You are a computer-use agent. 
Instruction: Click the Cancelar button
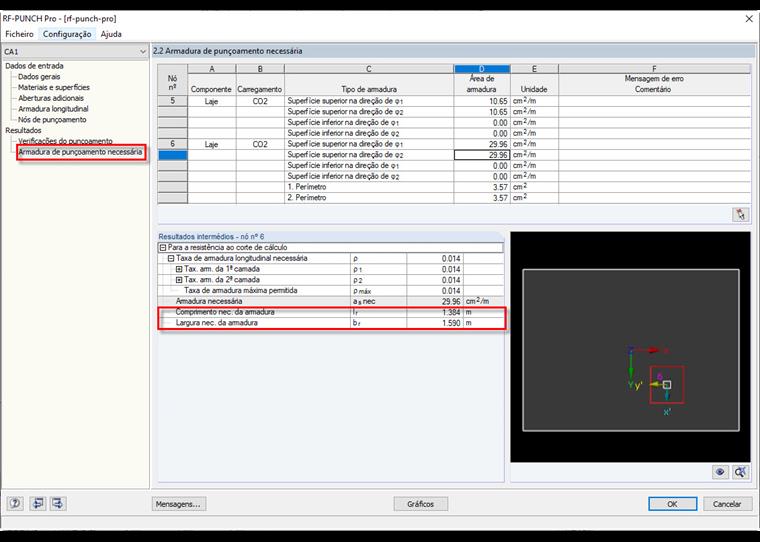click(727, 504)
